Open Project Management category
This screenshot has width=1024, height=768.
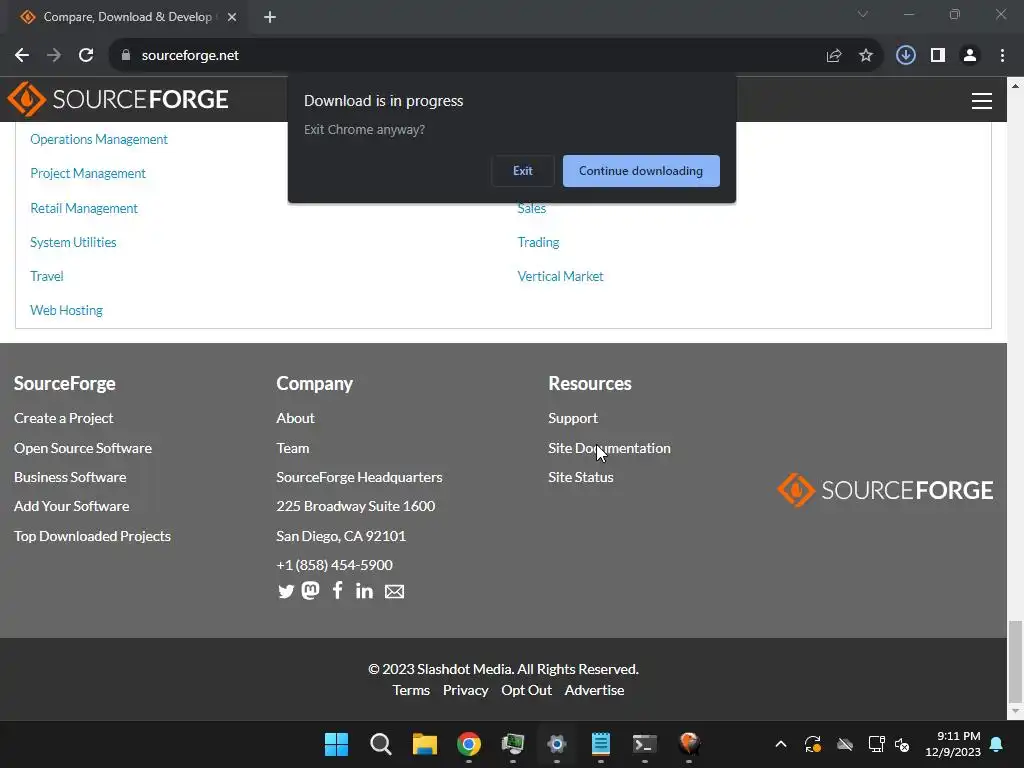click(x=88, y=173)
